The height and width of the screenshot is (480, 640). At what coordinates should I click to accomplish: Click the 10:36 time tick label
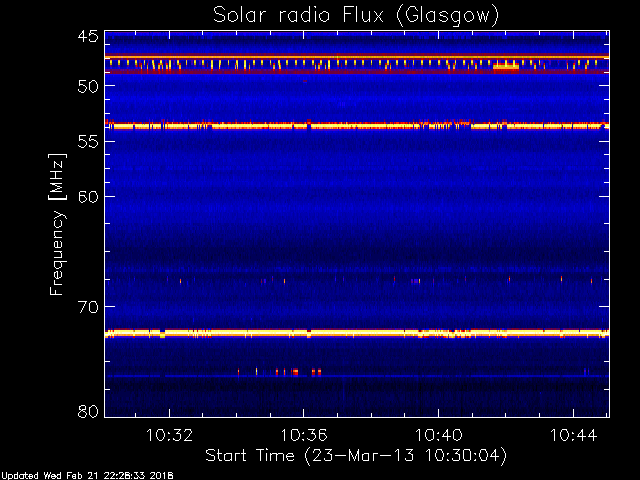pyautogui.click(x=304, y=435)
